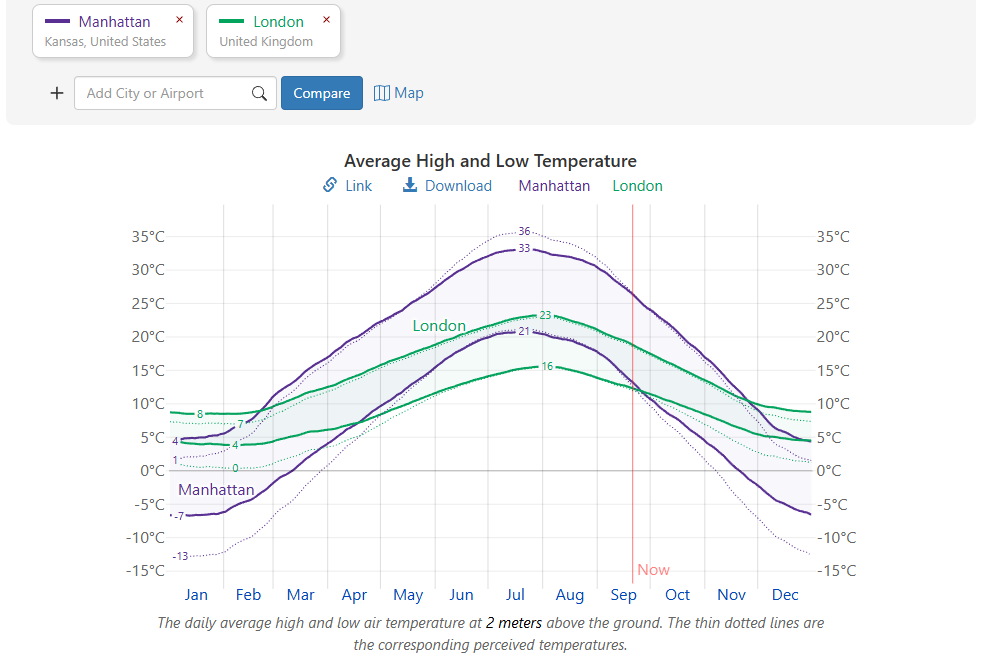Click the right -15°C axis label
The width and height of the screenshot is (984, 671).
pos(836,571)
